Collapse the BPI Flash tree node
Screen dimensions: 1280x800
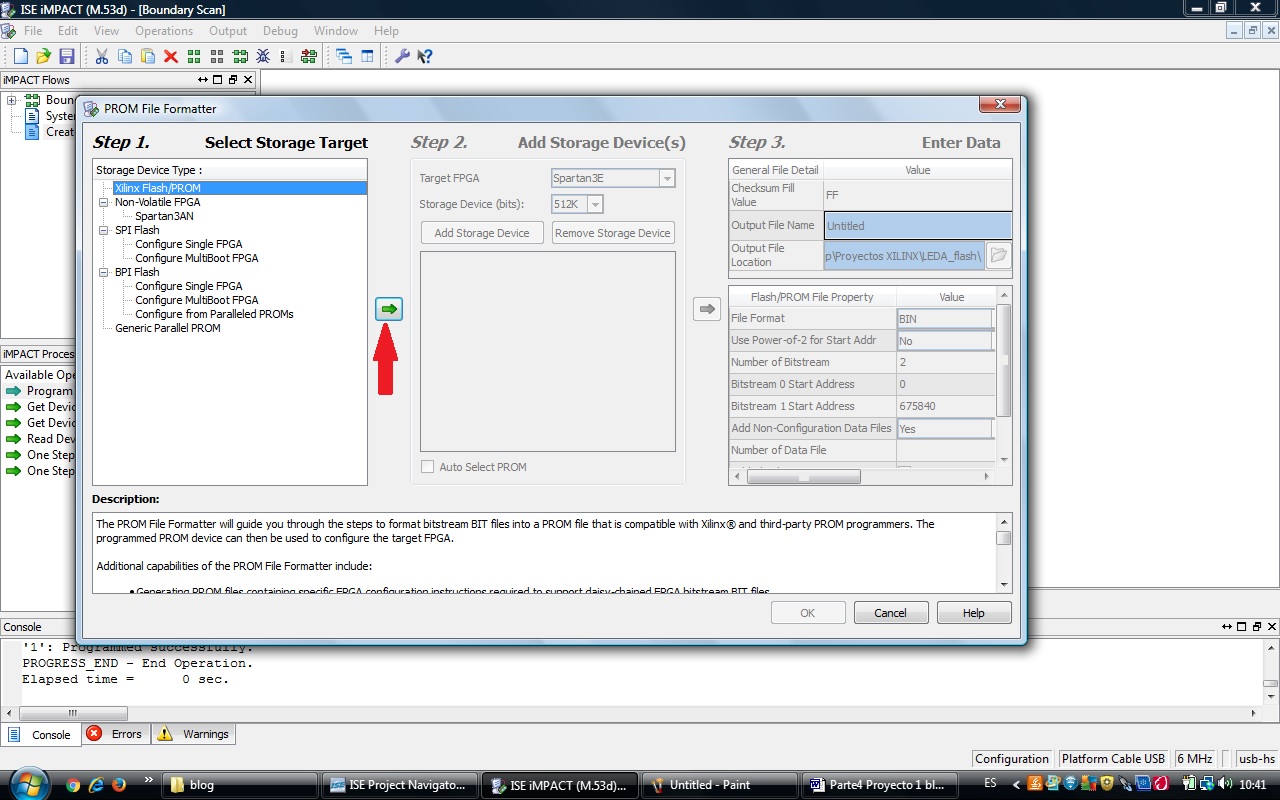click(104, 272)
